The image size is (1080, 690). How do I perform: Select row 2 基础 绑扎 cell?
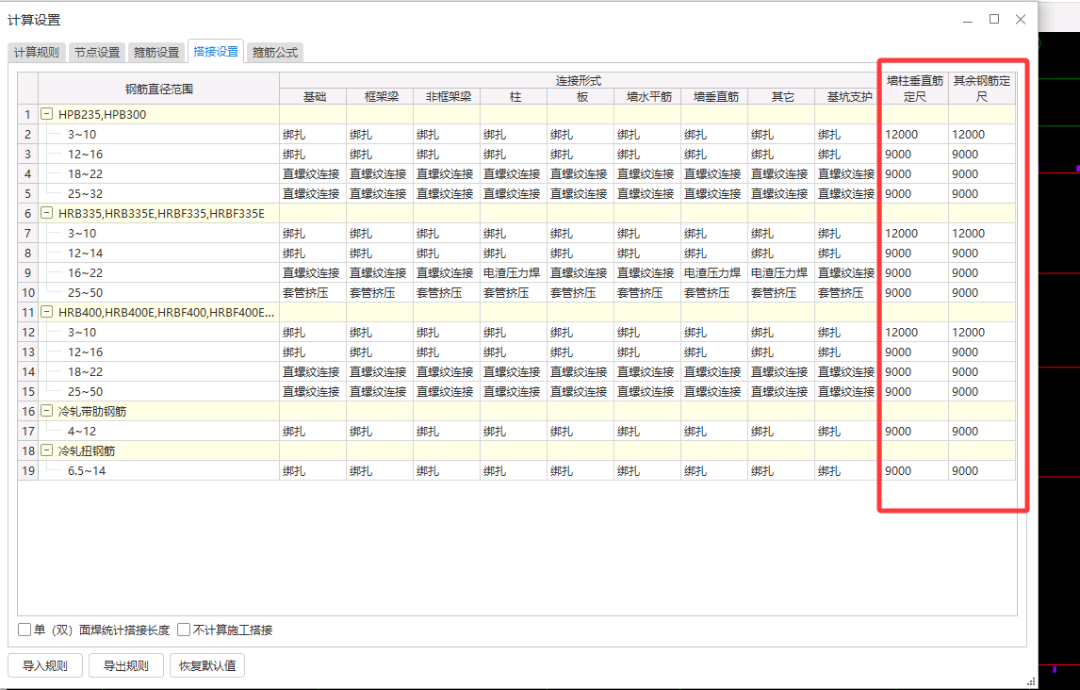[x=313, y=134]
